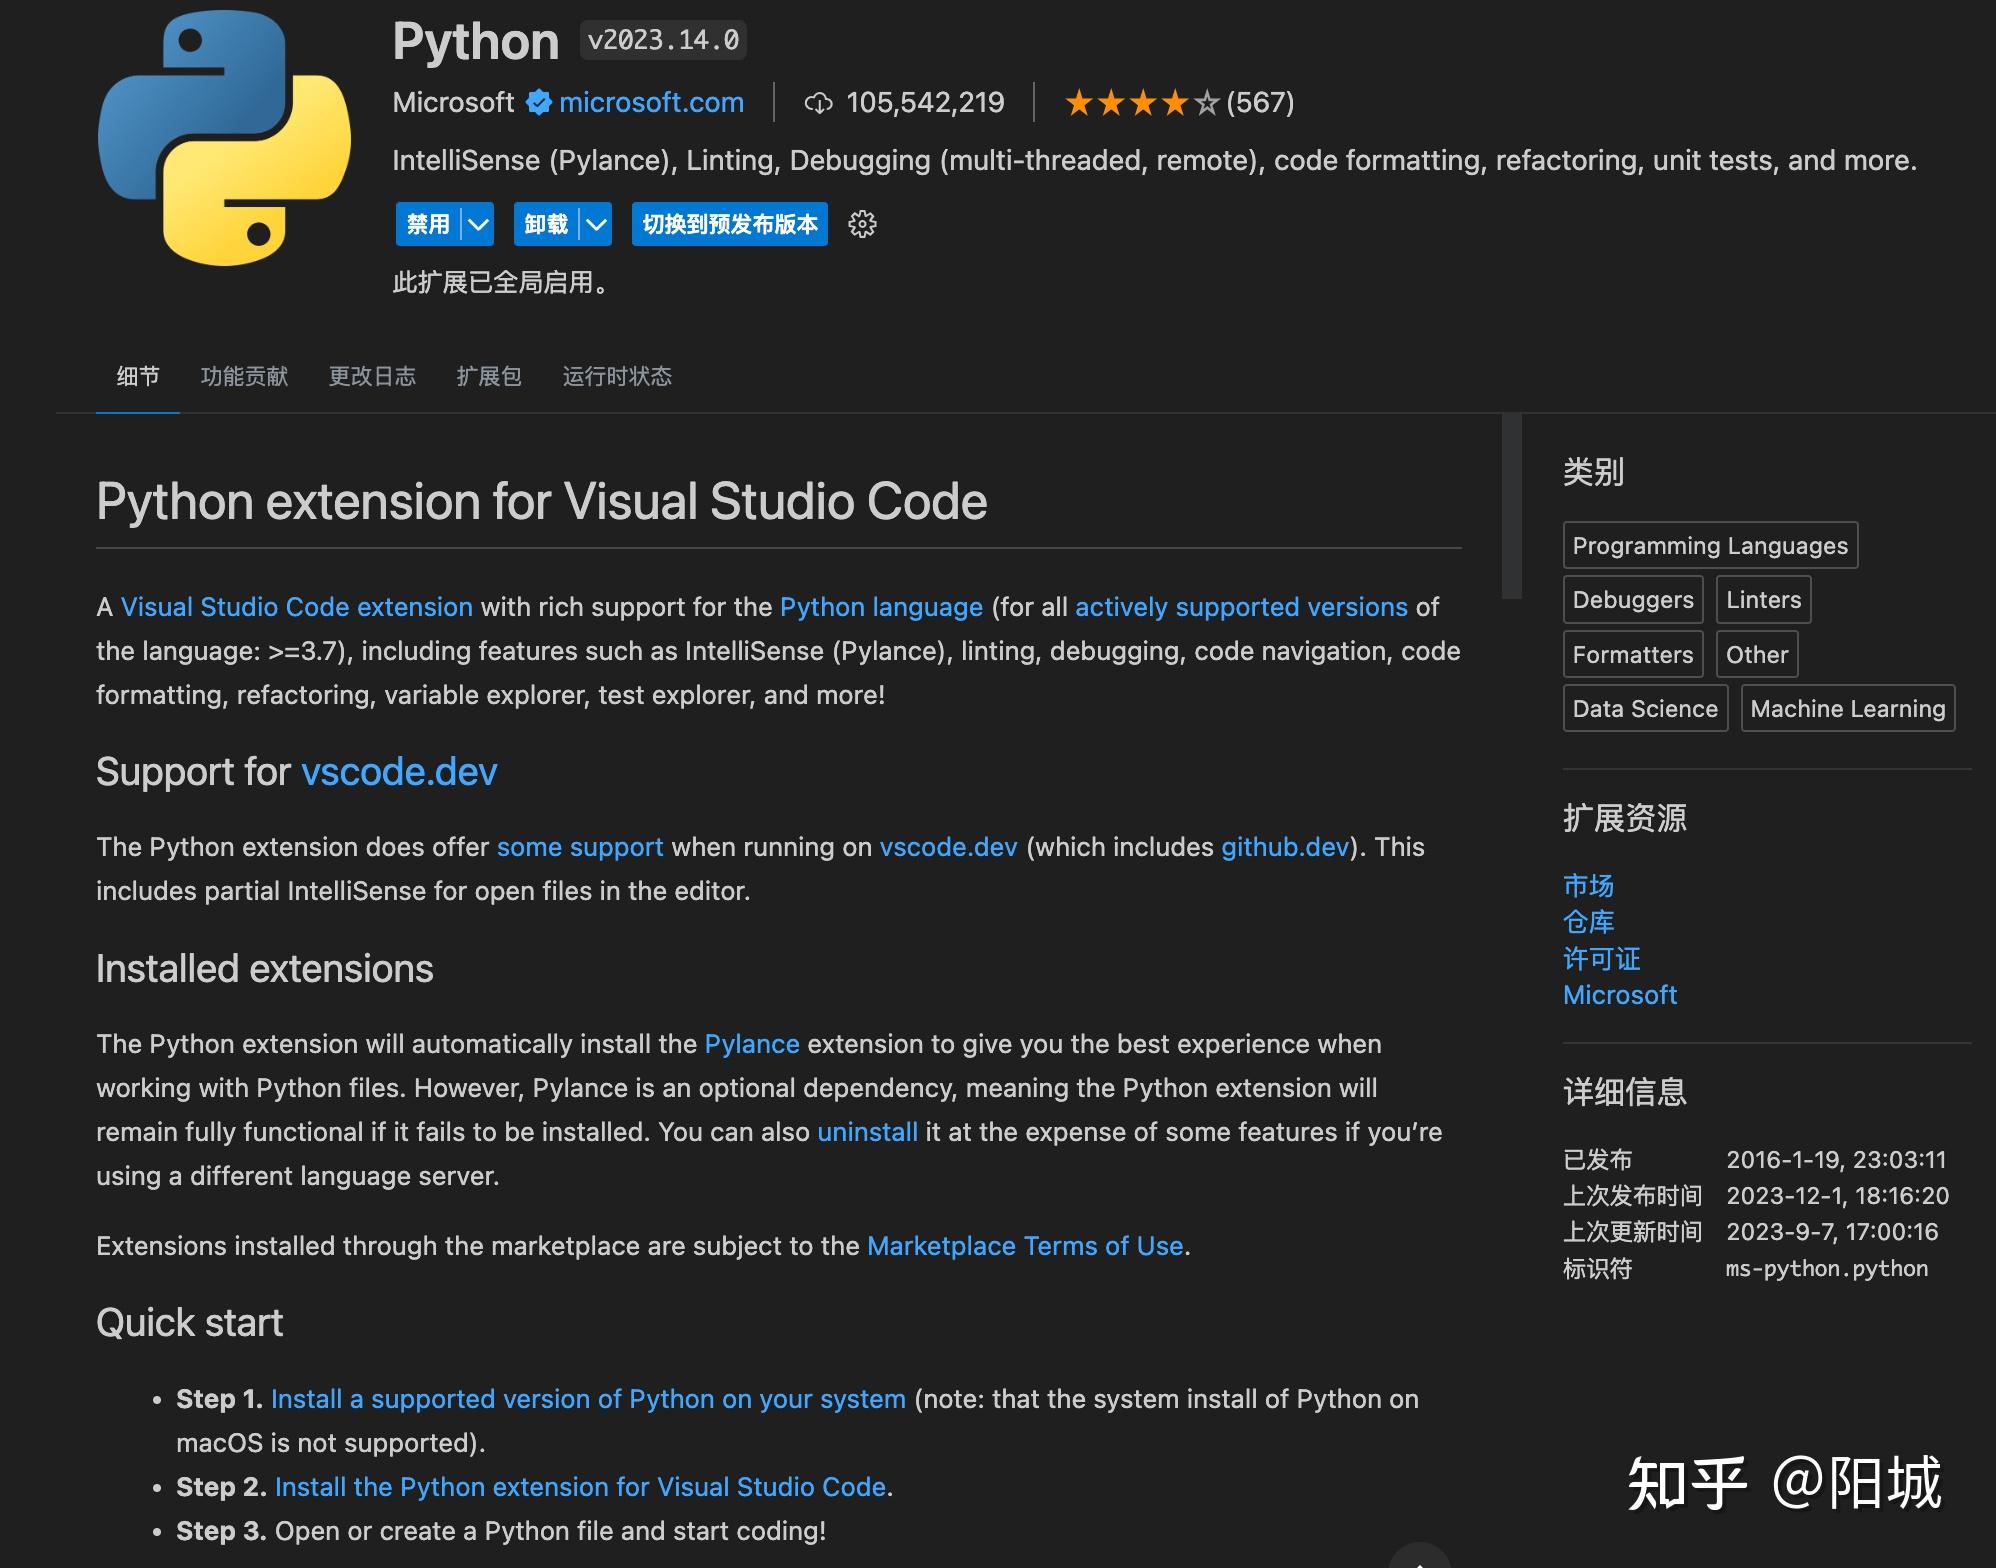Click the Pylance extension link
Screen dimensions: 1996x1568
coord(751,1043)
